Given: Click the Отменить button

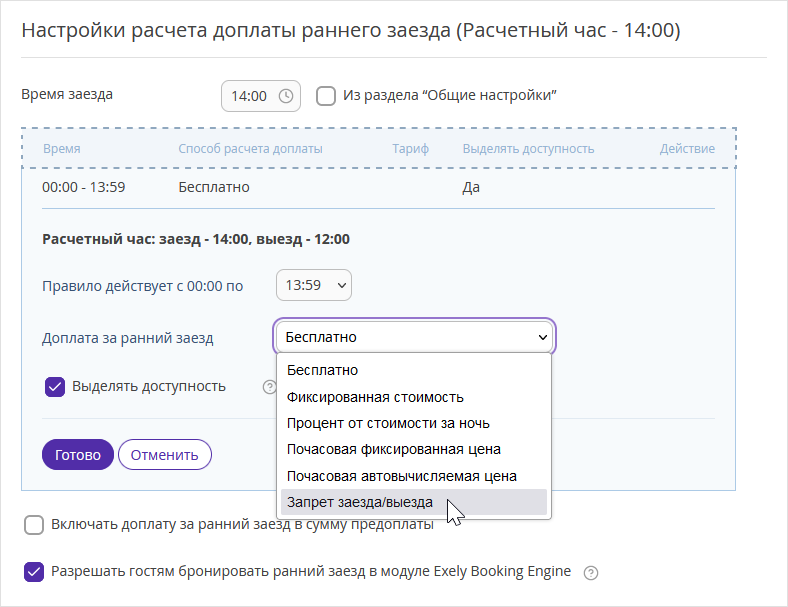Looking at the screenshot, I should coord(165,455).
